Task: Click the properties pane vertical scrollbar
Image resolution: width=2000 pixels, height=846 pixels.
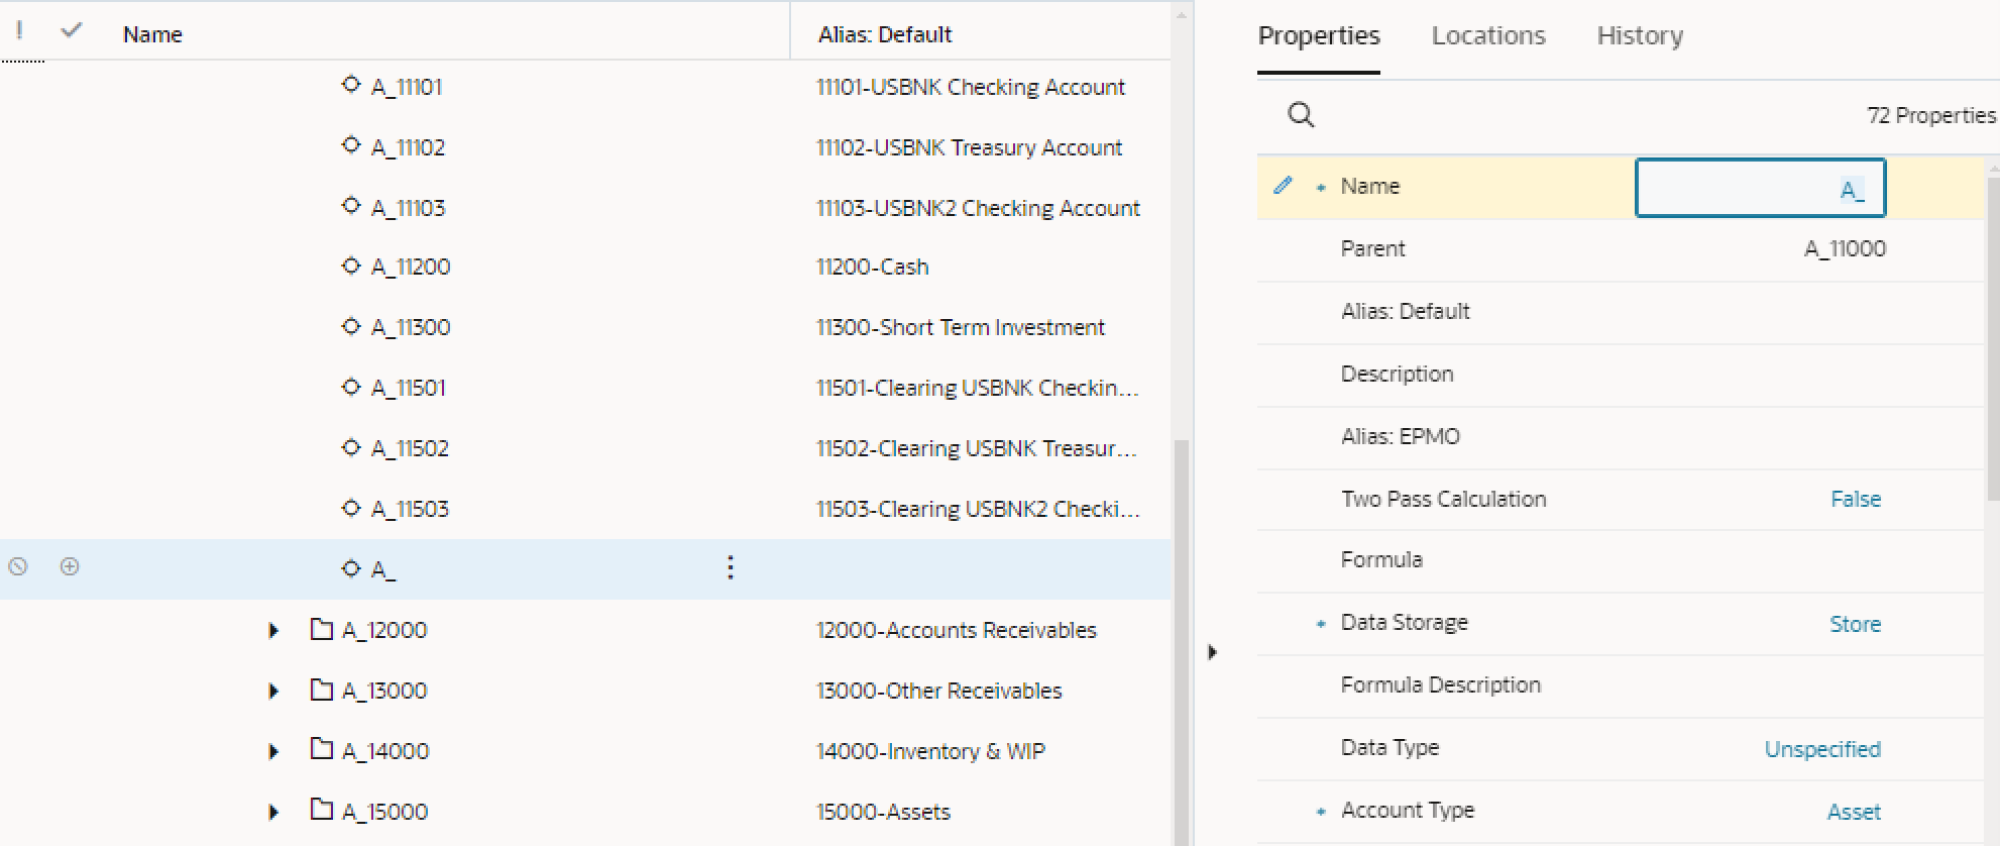Action: [1992, 338]
